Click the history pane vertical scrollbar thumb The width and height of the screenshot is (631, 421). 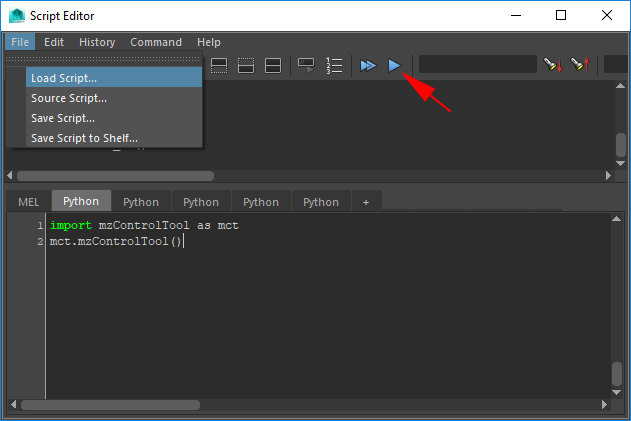click(x=621, y=145)
